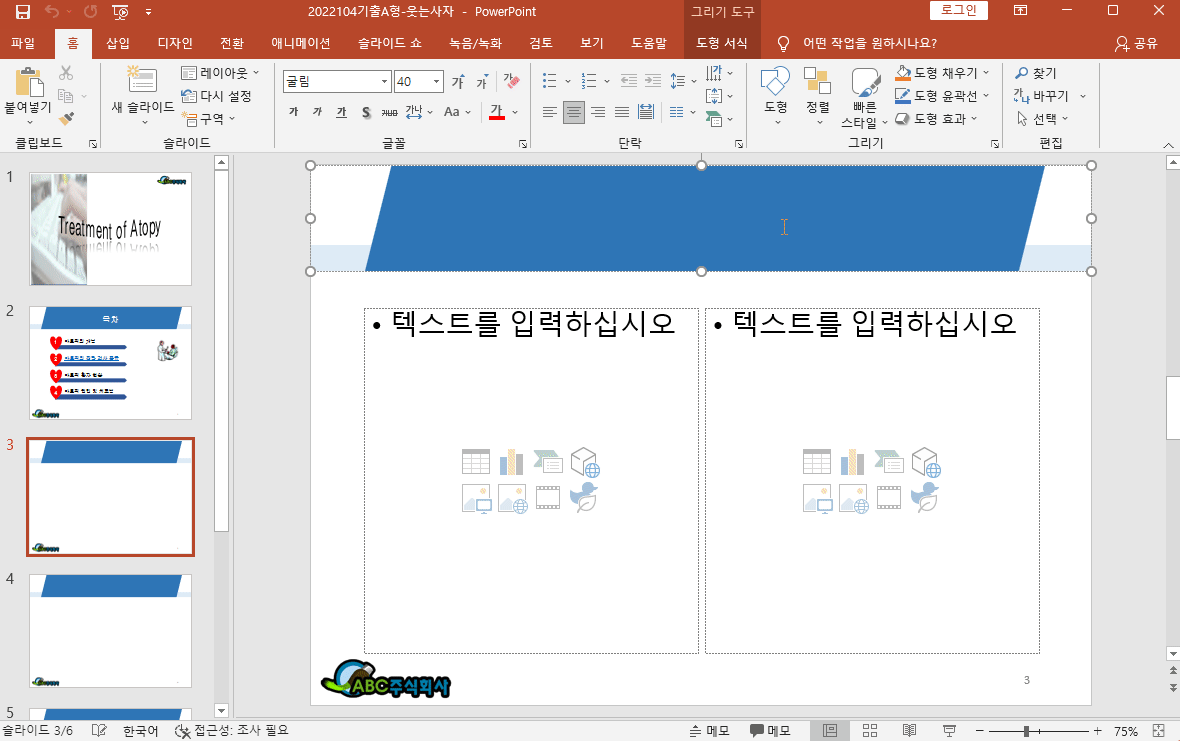Image resolution: width=1180 pixels, height=741 pixels.
Task: Toggle italic formatting
Action: click(x=318, y=112)
